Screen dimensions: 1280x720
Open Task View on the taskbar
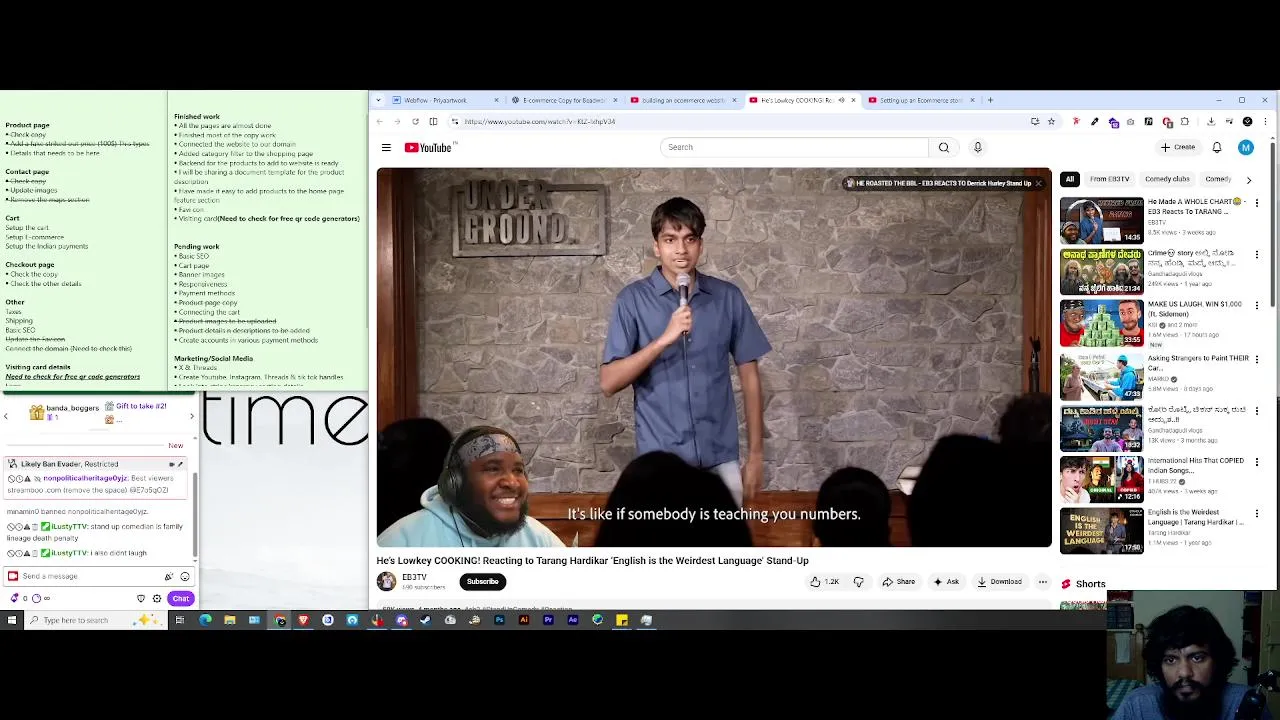(180, 620)
